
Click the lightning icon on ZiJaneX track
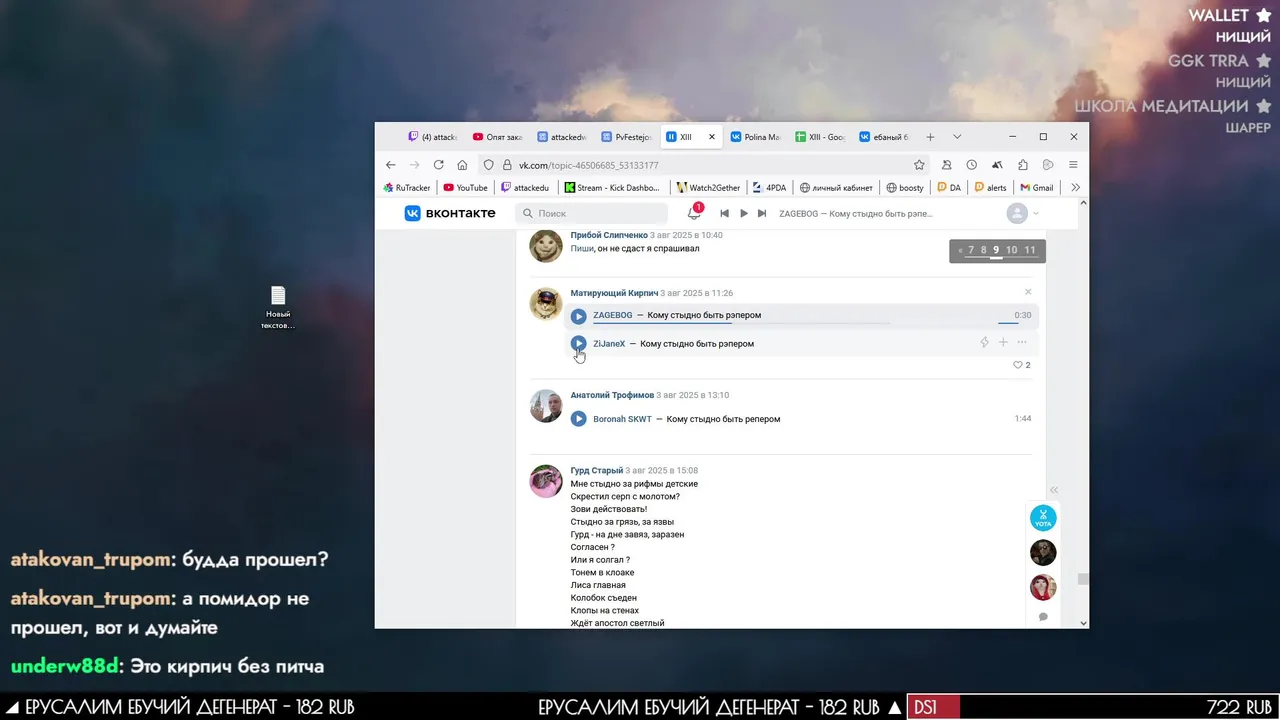click(x=984, y=343)
